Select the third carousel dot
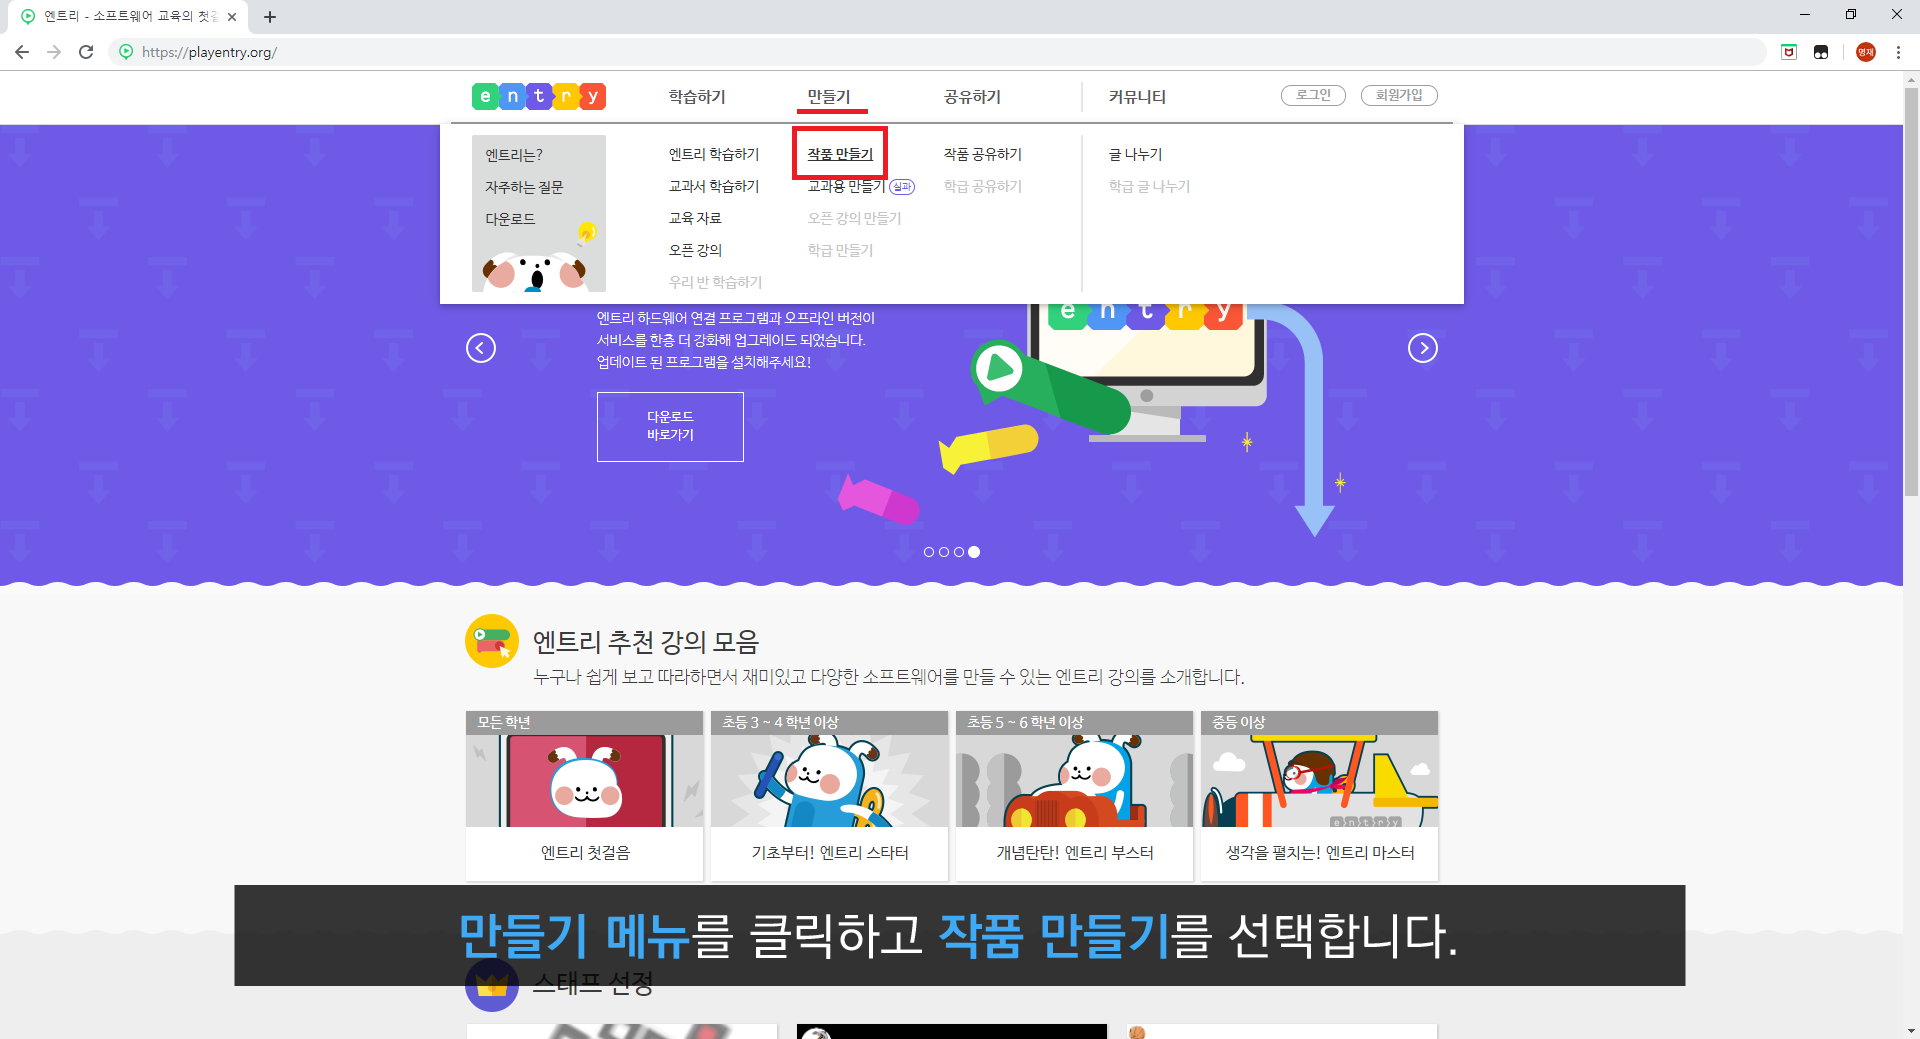Image resolution: width=1920 pixels, height=1039 pixels. (x=959, y=552)
